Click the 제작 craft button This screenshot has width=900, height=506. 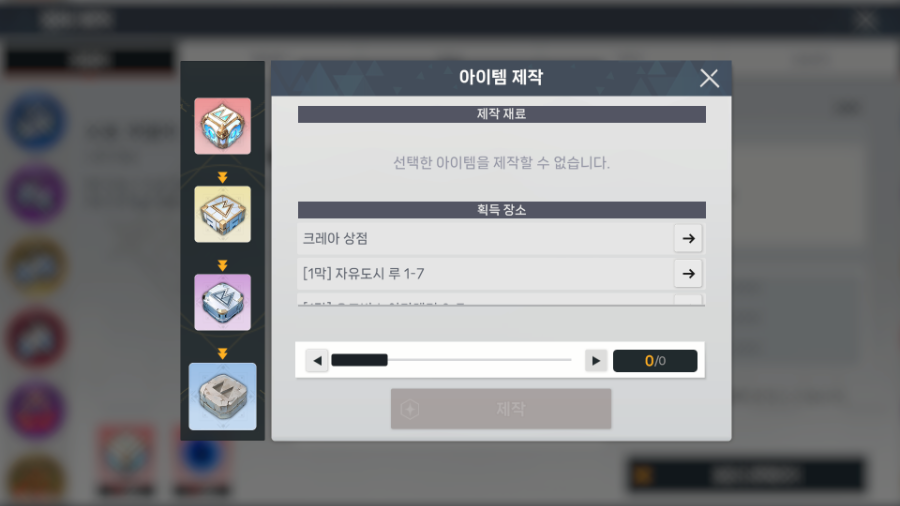tap(501, 408)
